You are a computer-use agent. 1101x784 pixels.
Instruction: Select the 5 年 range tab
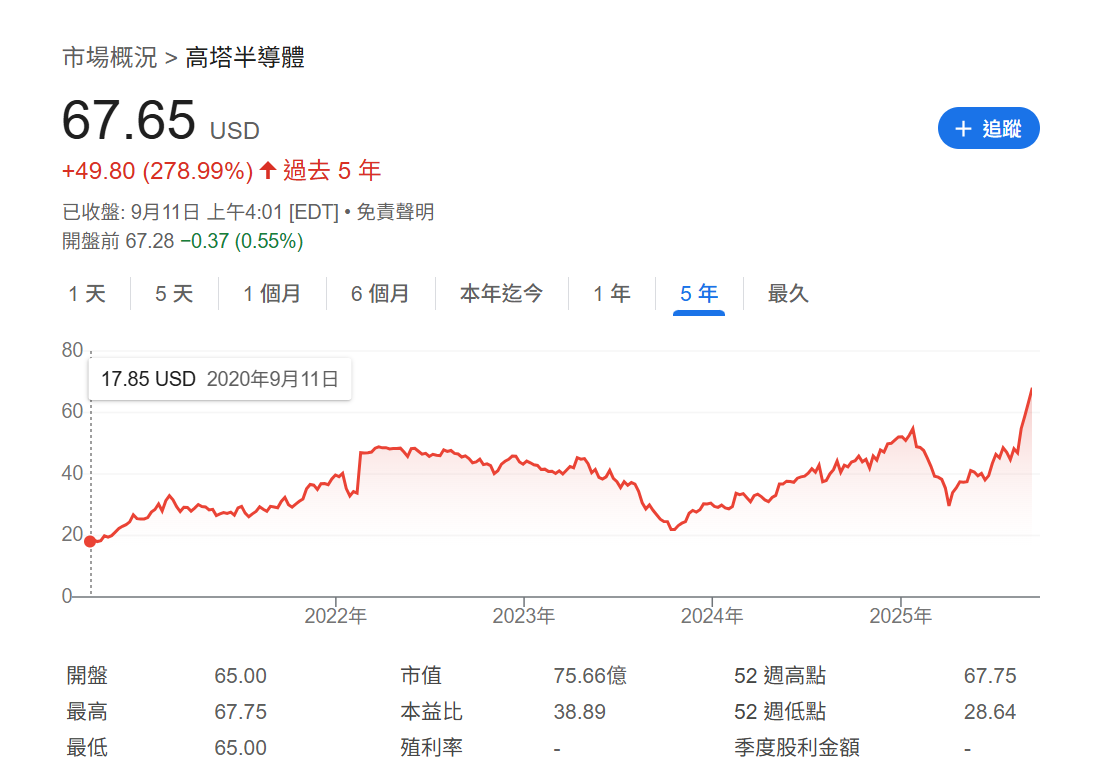coord(699,293)
